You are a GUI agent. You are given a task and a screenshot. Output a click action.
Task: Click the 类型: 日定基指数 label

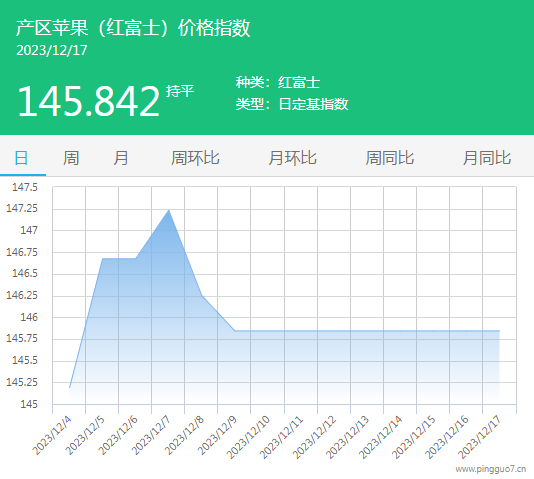click(292, 104)
